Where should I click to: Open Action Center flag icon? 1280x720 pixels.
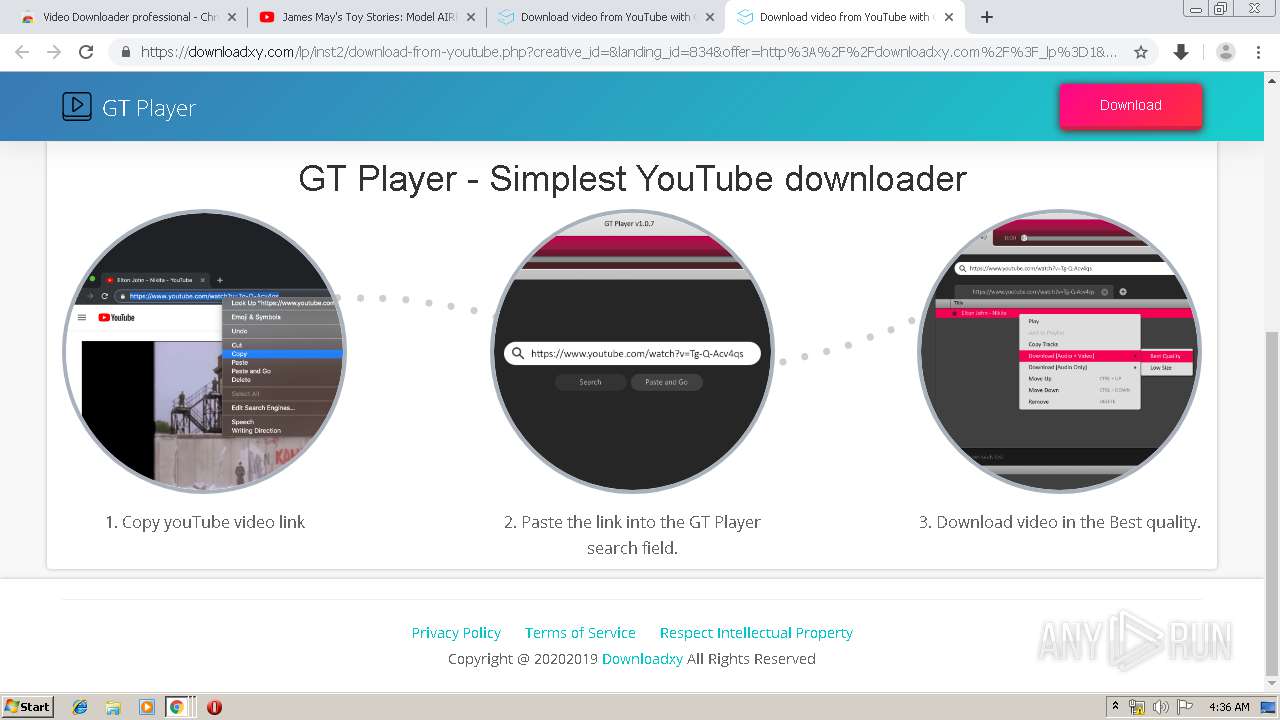tap(1185, 707)
